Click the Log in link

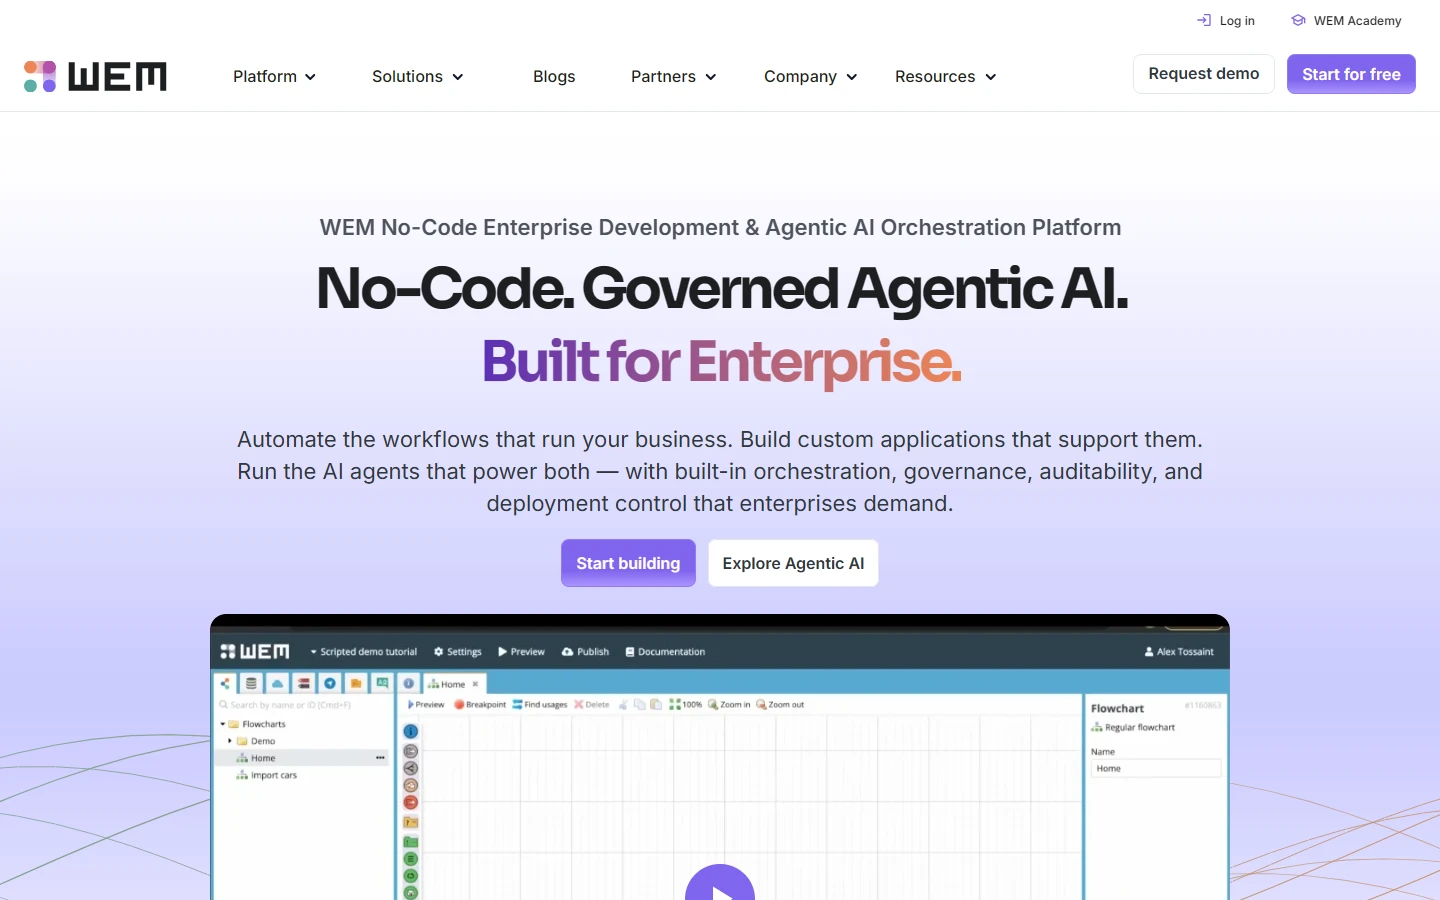click(x=1226, y=20)
